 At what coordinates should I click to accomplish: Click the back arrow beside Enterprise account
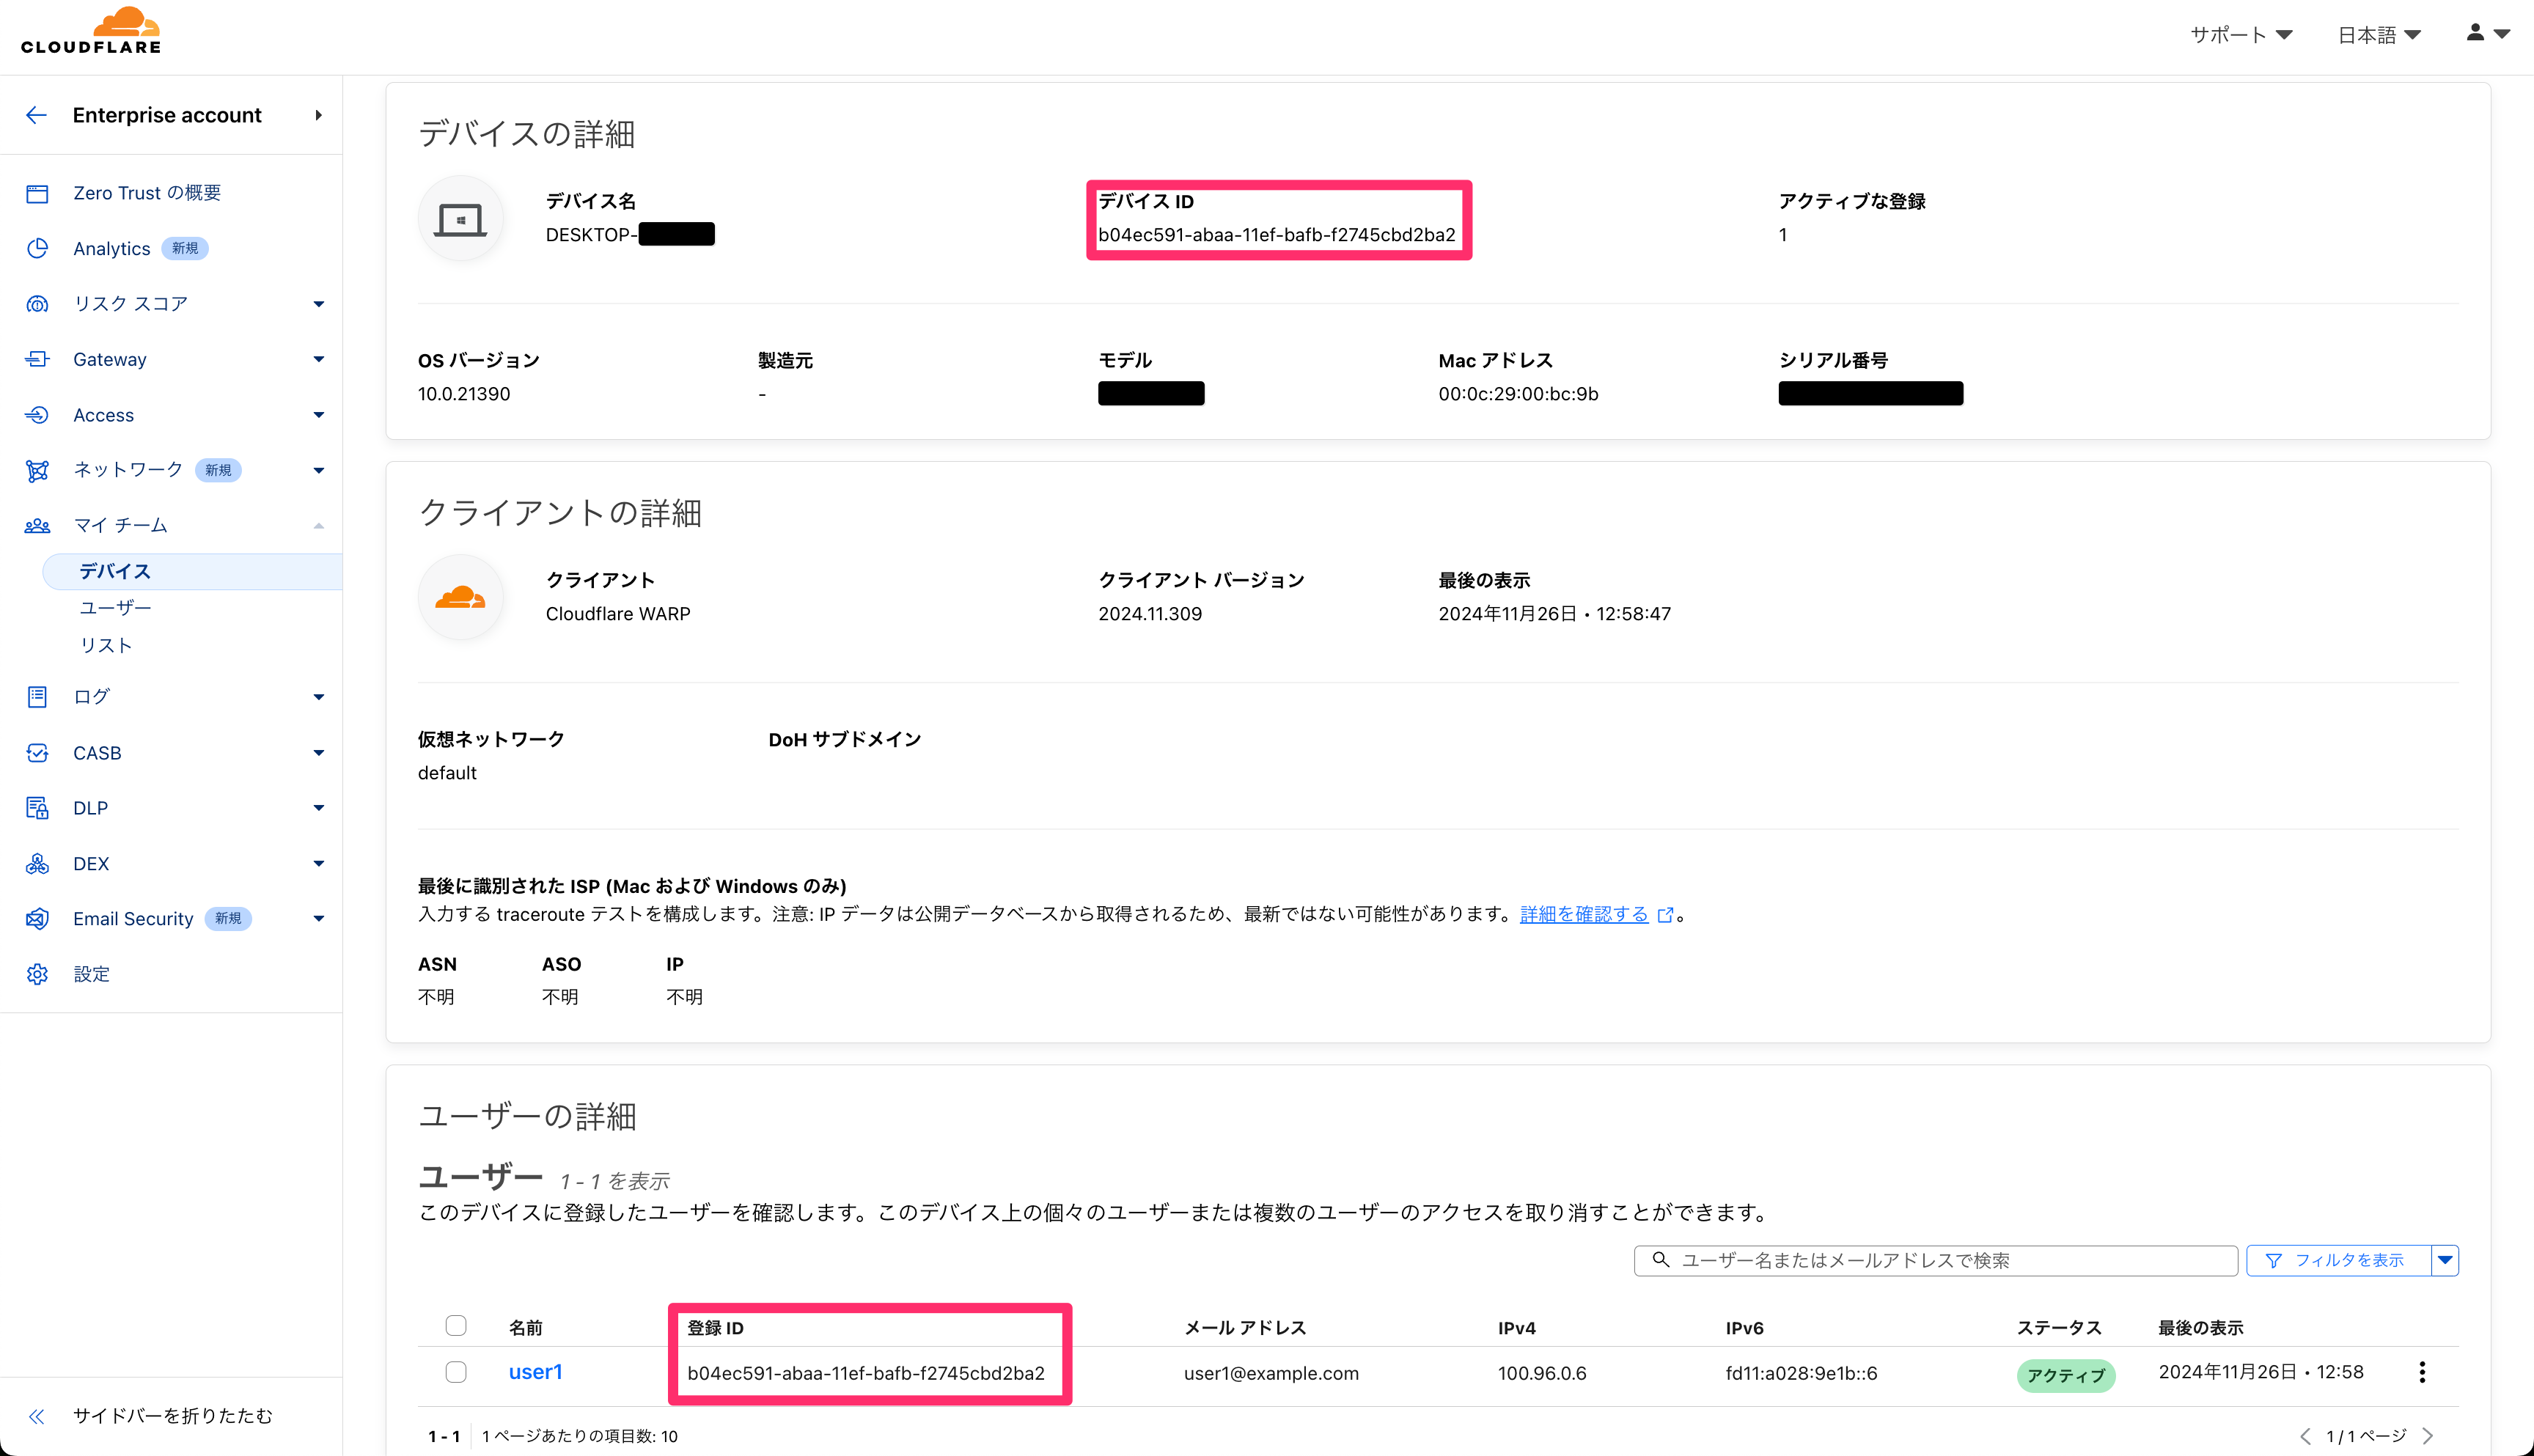[36, 115]
